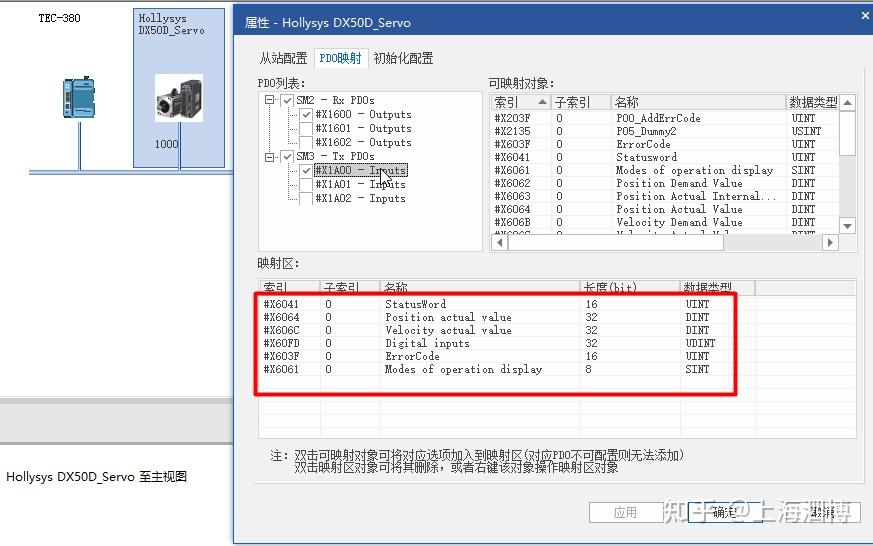
Task: Click Hollysys DX50D_Servo 至主视图 link
Action: [x=96, y=476]
